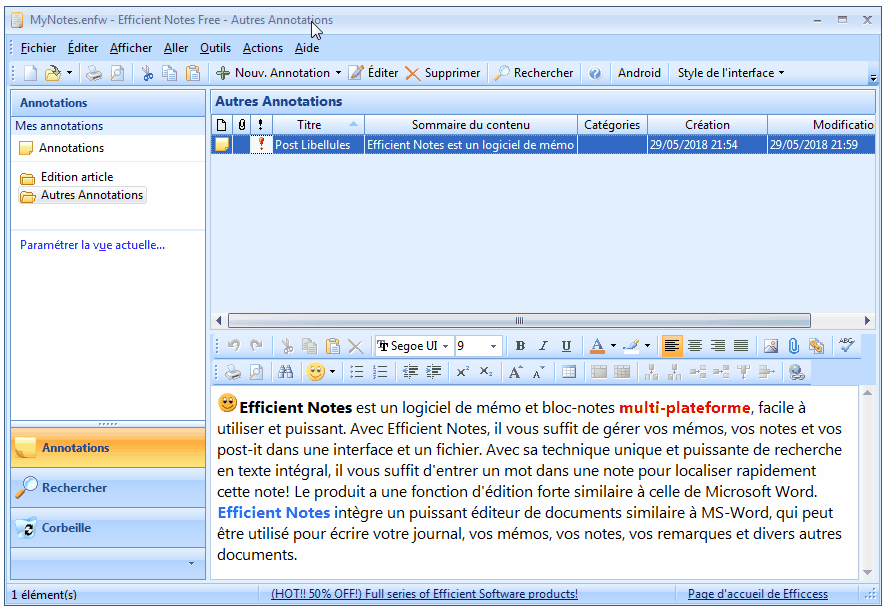
Task: Expand the font color dropdown arrow
Action: 613,346
